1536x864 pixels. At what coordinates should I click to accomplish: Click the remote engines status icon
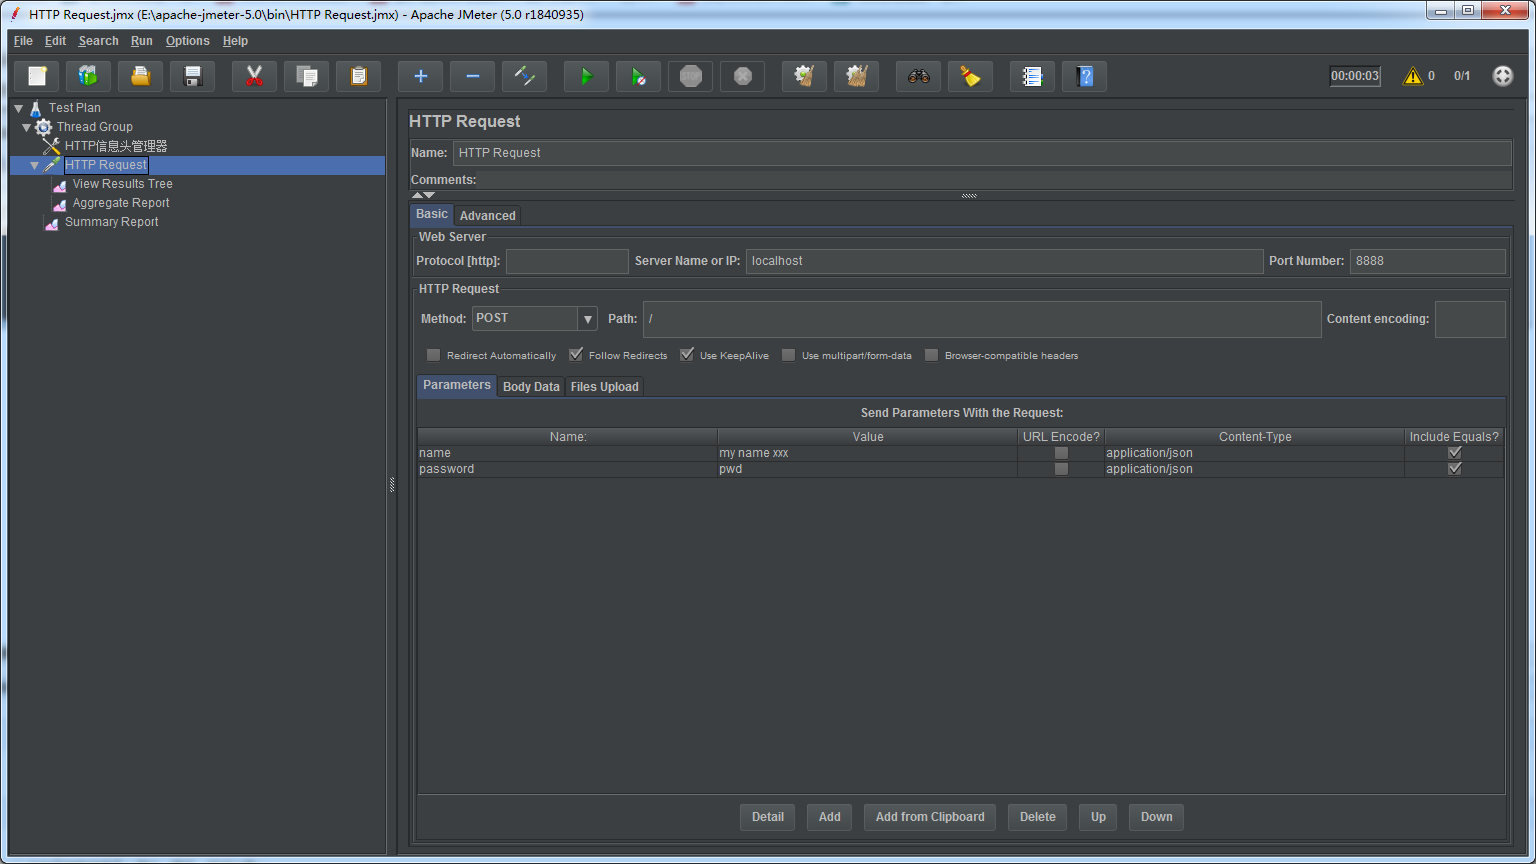click(1502, 76)
